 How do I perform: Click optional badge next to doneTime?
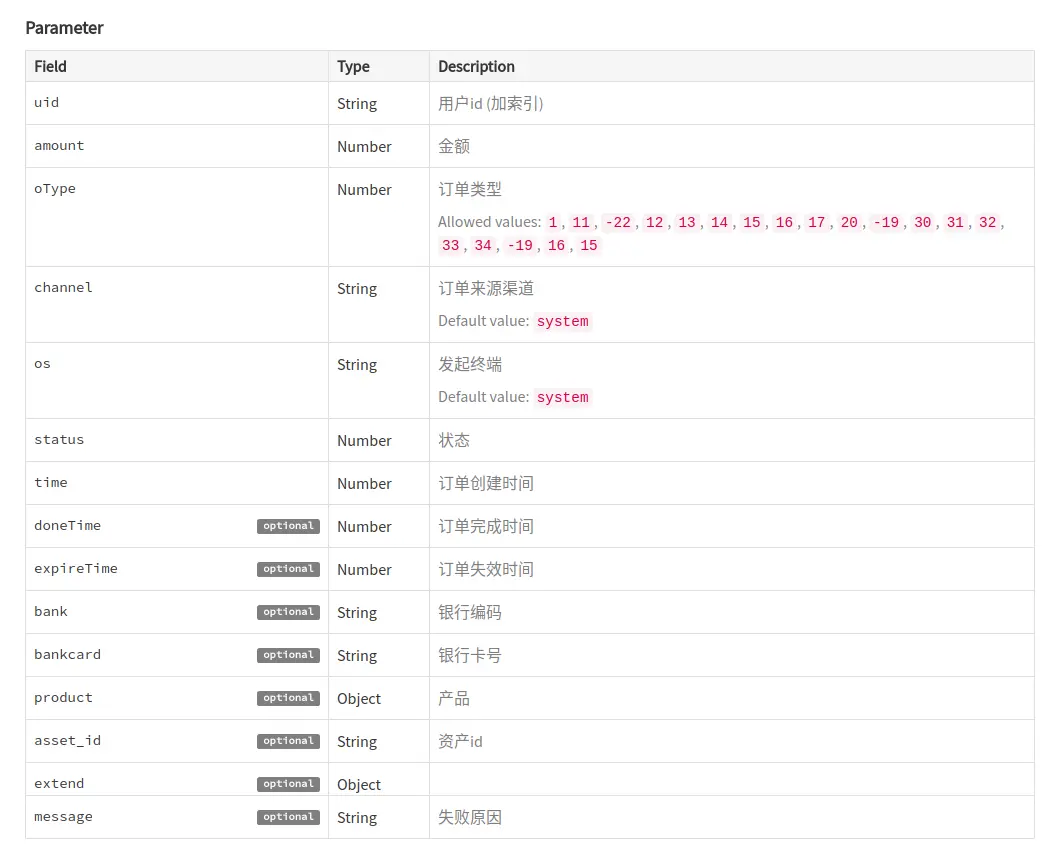[288, 526]
